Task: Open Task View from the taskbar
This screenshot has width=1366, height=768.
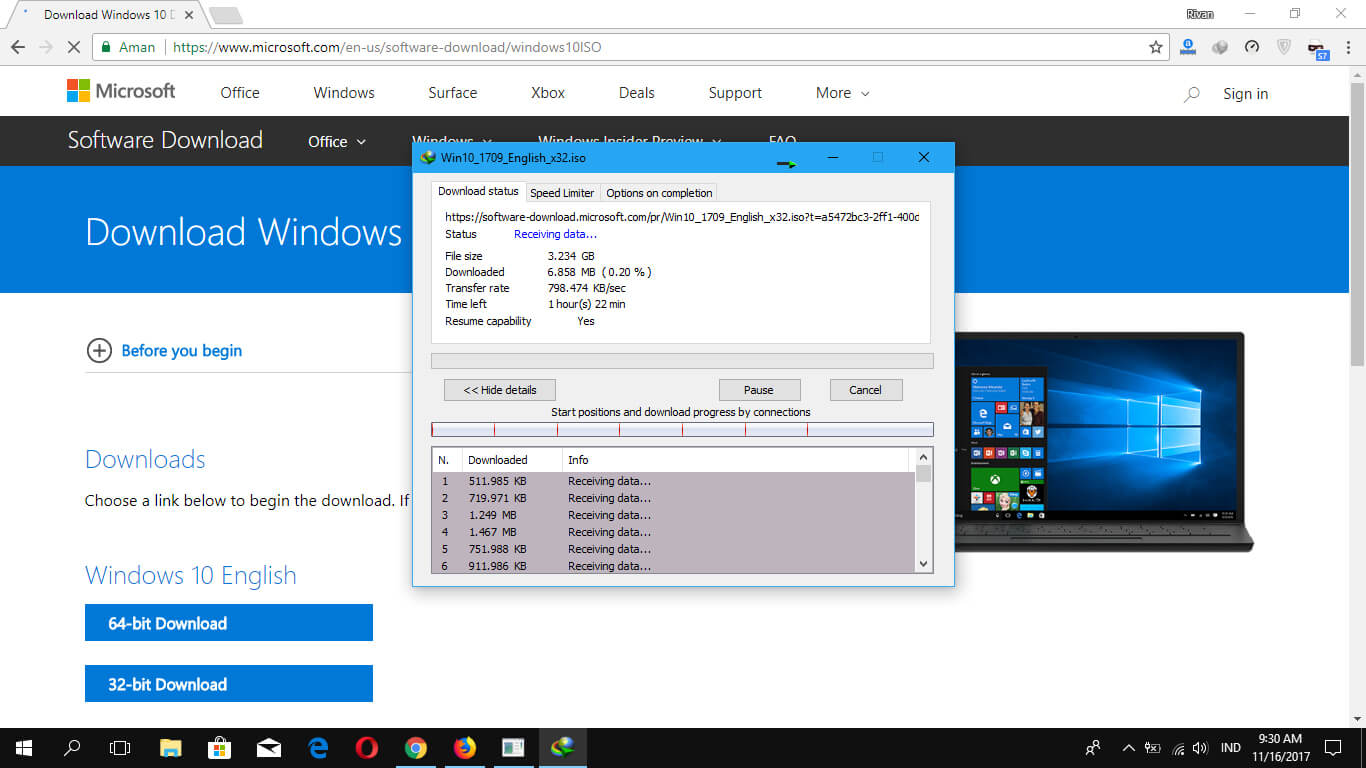Action: click(x=120, y=747)
